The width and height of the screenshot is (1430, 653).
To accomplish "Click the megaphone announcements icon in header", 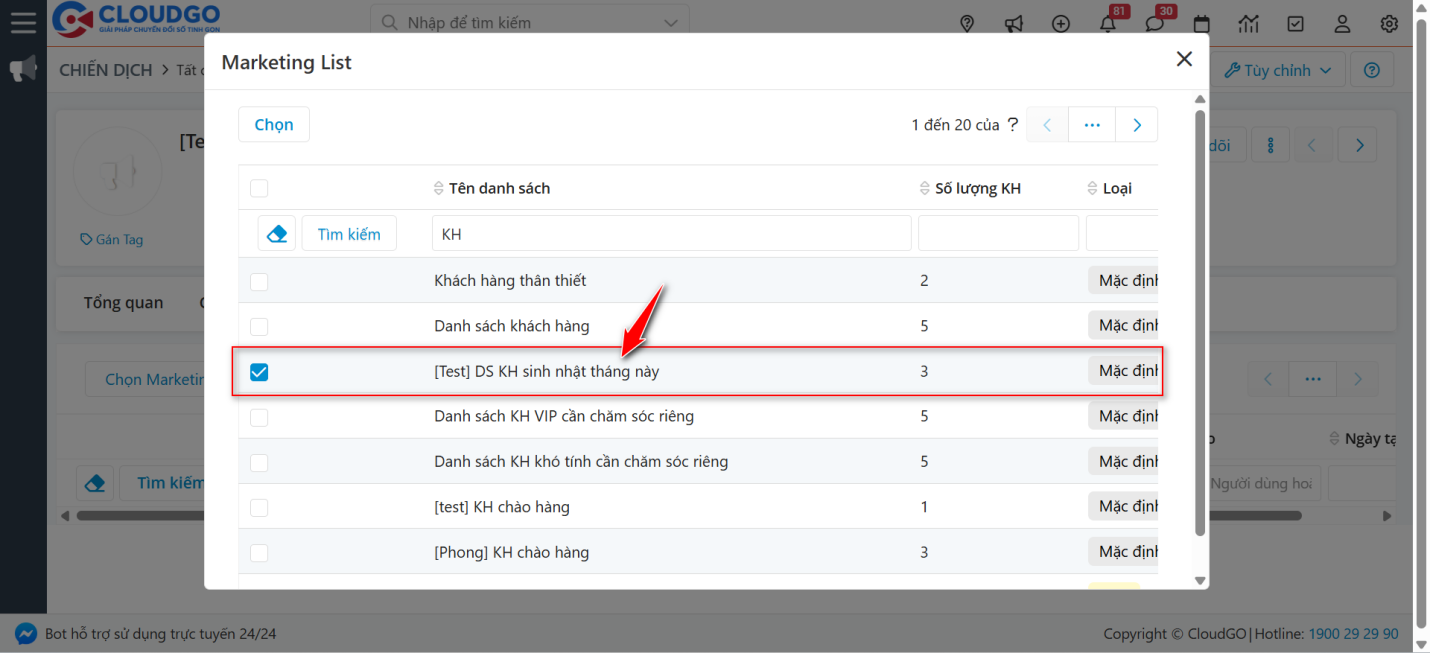I will (x=1014, y=24).
